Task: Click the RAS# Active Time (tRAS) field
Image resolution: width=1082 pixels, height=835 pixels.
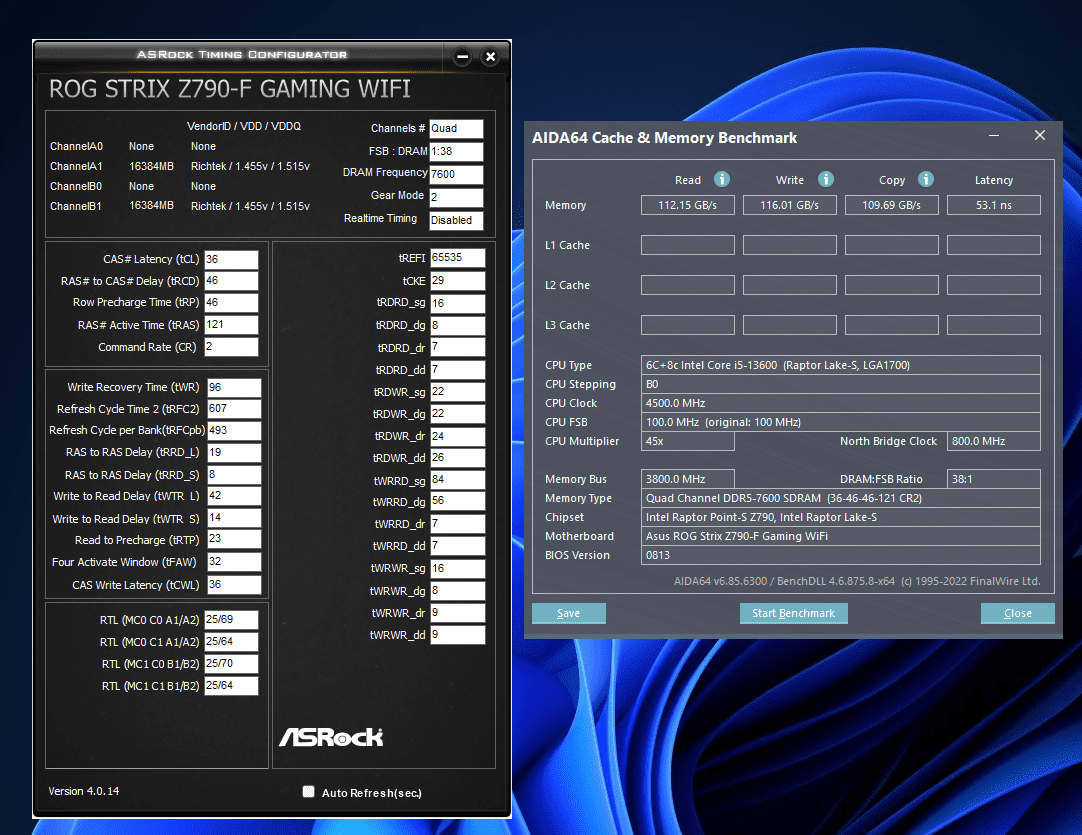Action: [231, 325]
